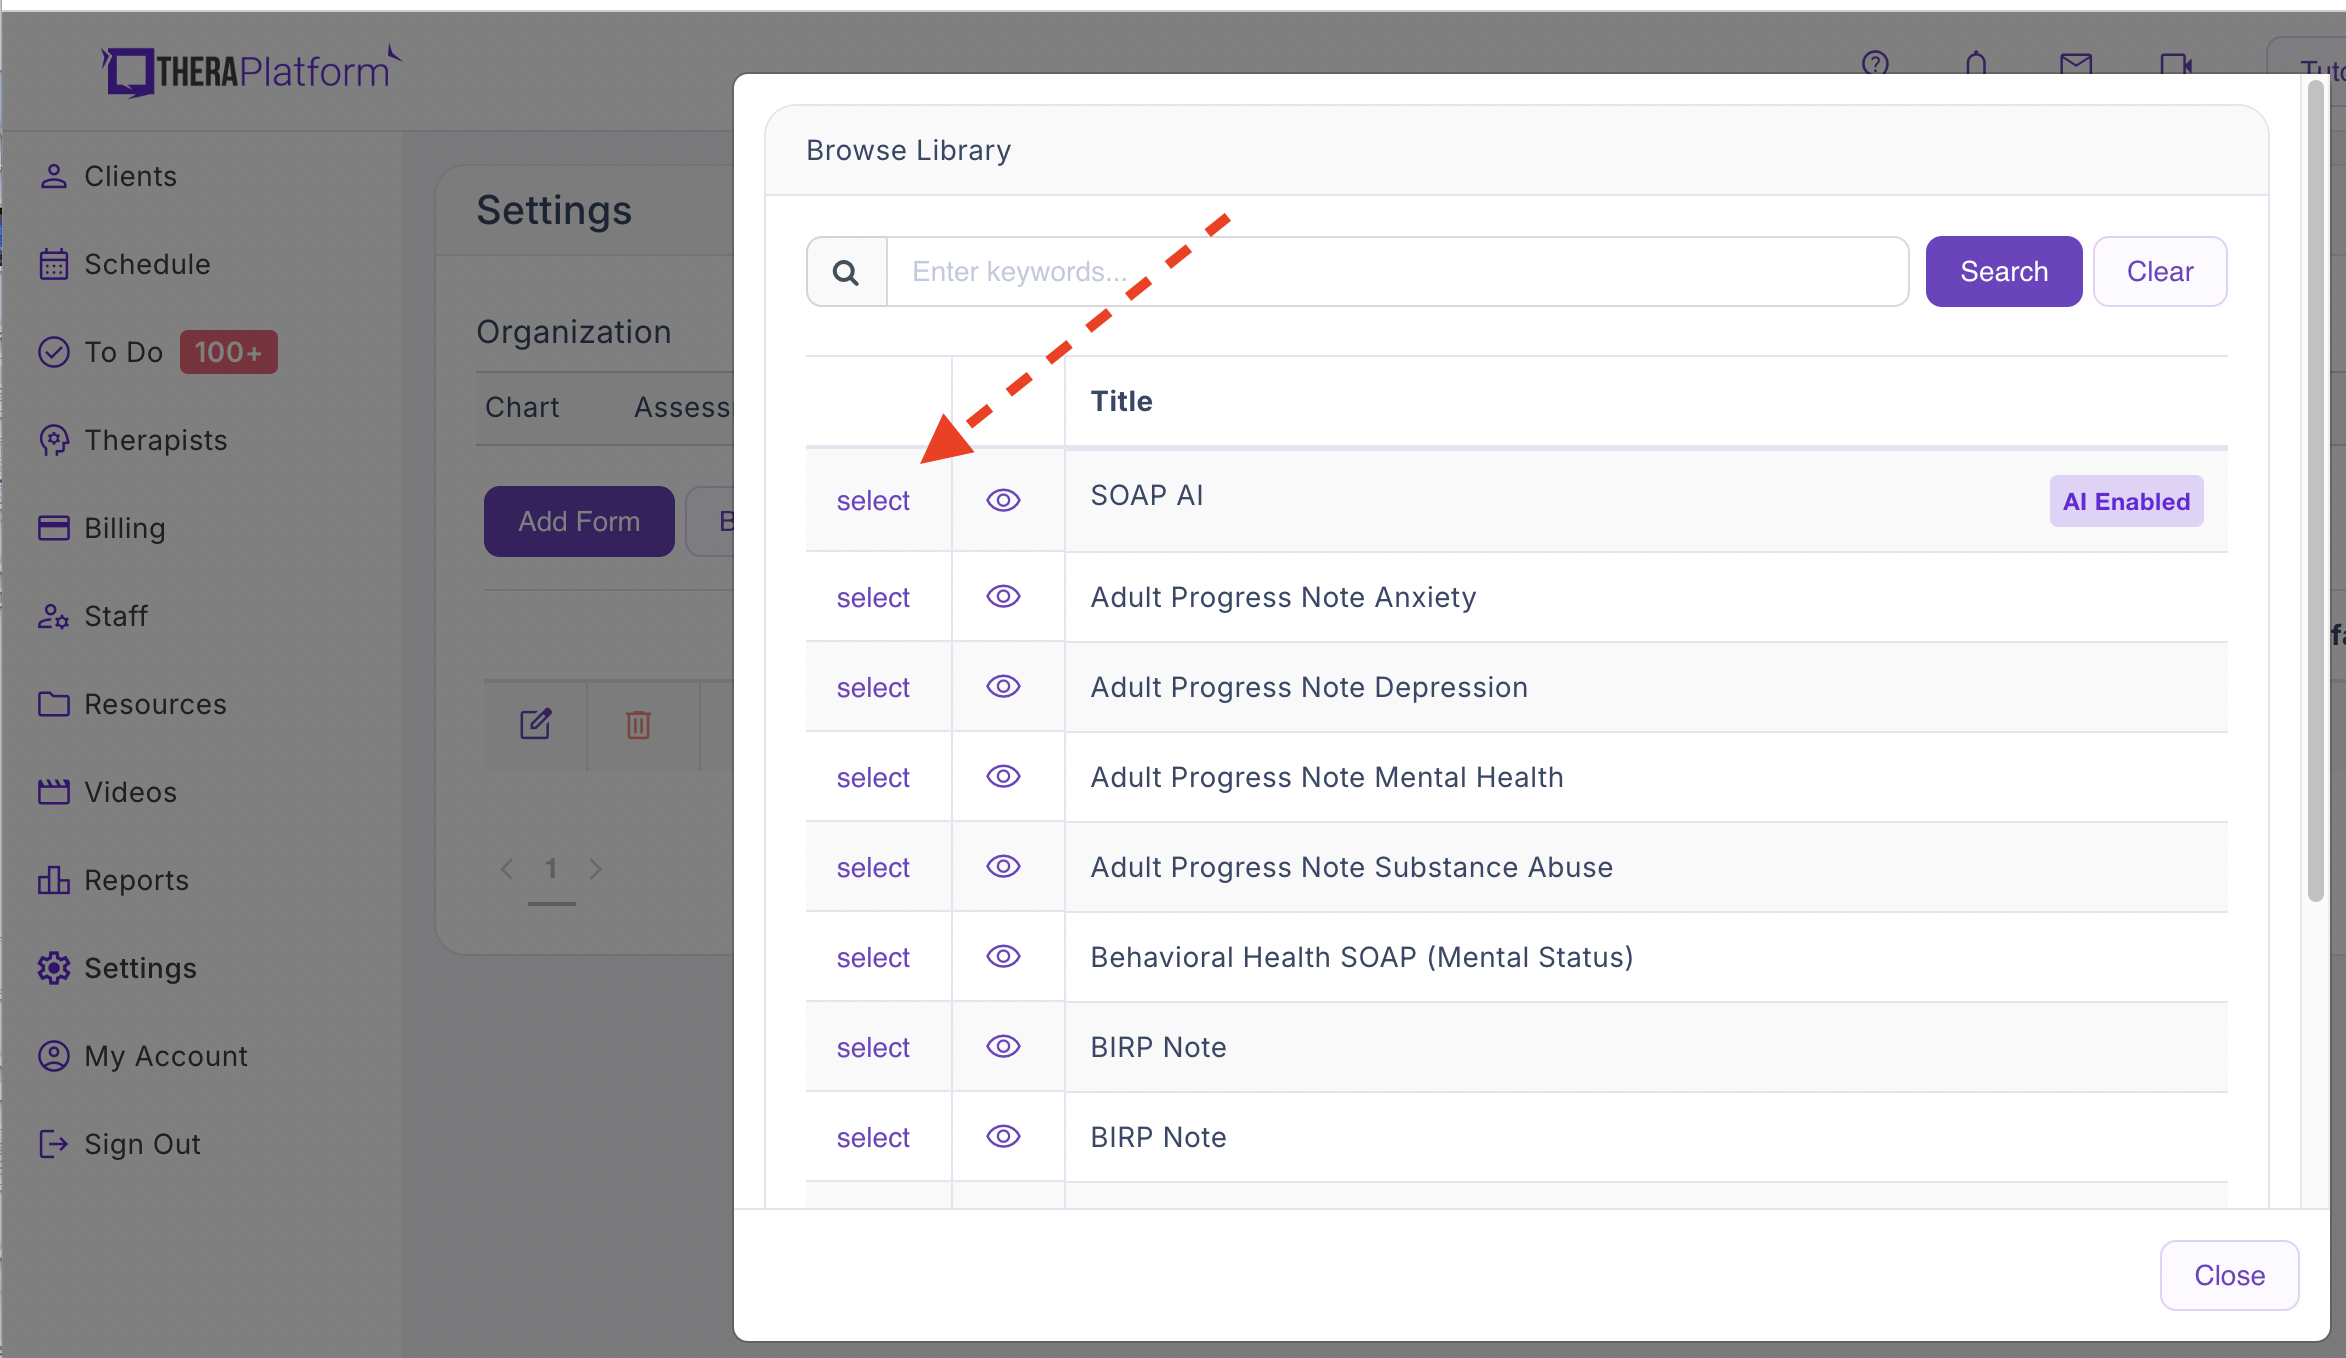Click the Search button in Browse Library
Viewport: 2346px width, 1358px height.
(2004, 272)
